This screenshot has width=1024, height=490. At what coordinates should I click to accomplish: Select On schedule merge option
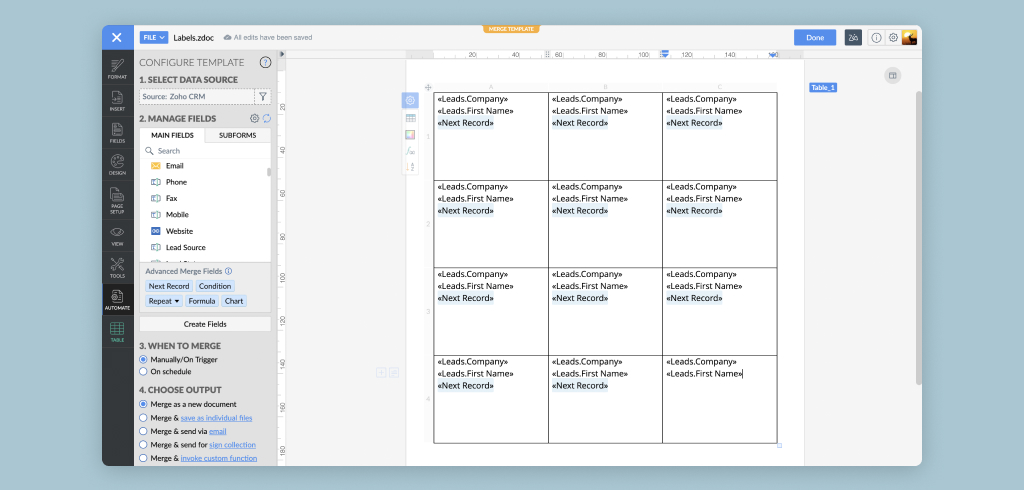coord(143,371)
